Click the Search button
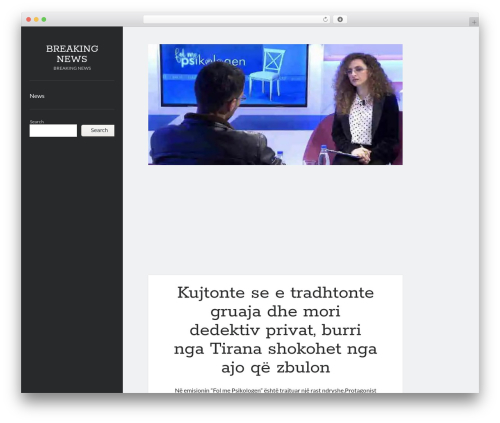Viewport: 500px width, 423px height. pyautogui.click(x=98, y=130)
